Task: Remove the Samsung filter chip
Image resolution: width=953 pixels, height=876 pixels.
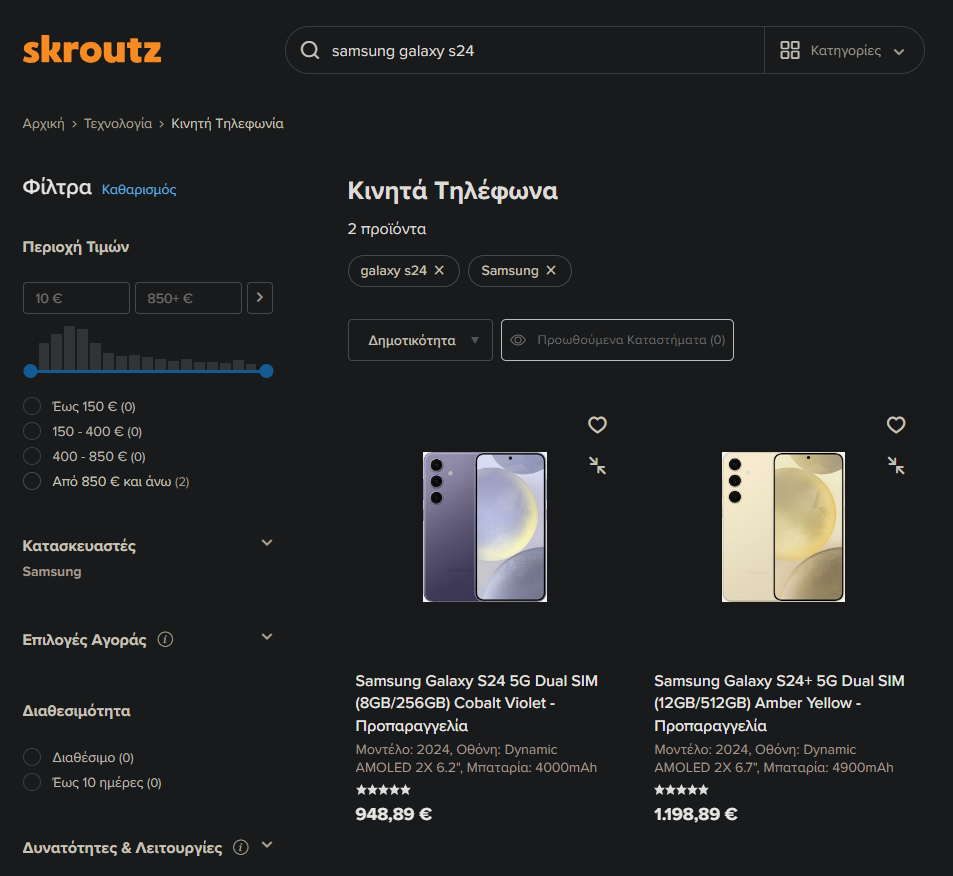Action: click(x=551, y=270)
